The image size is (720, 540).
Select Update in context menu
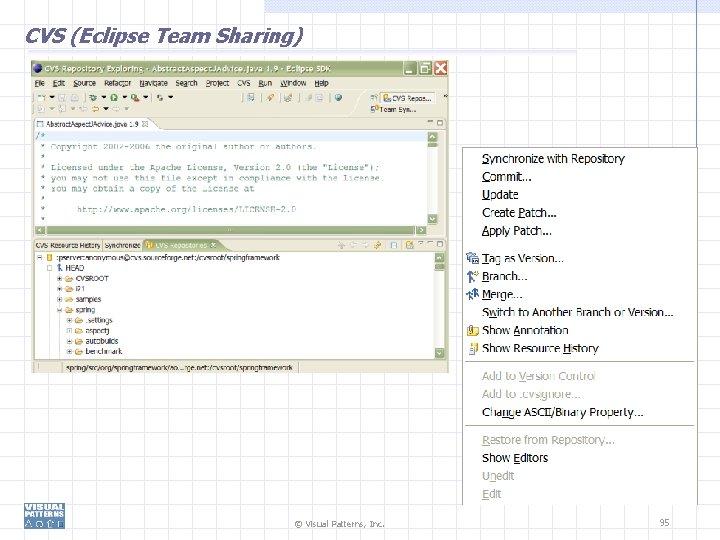[x=500, y=195]
